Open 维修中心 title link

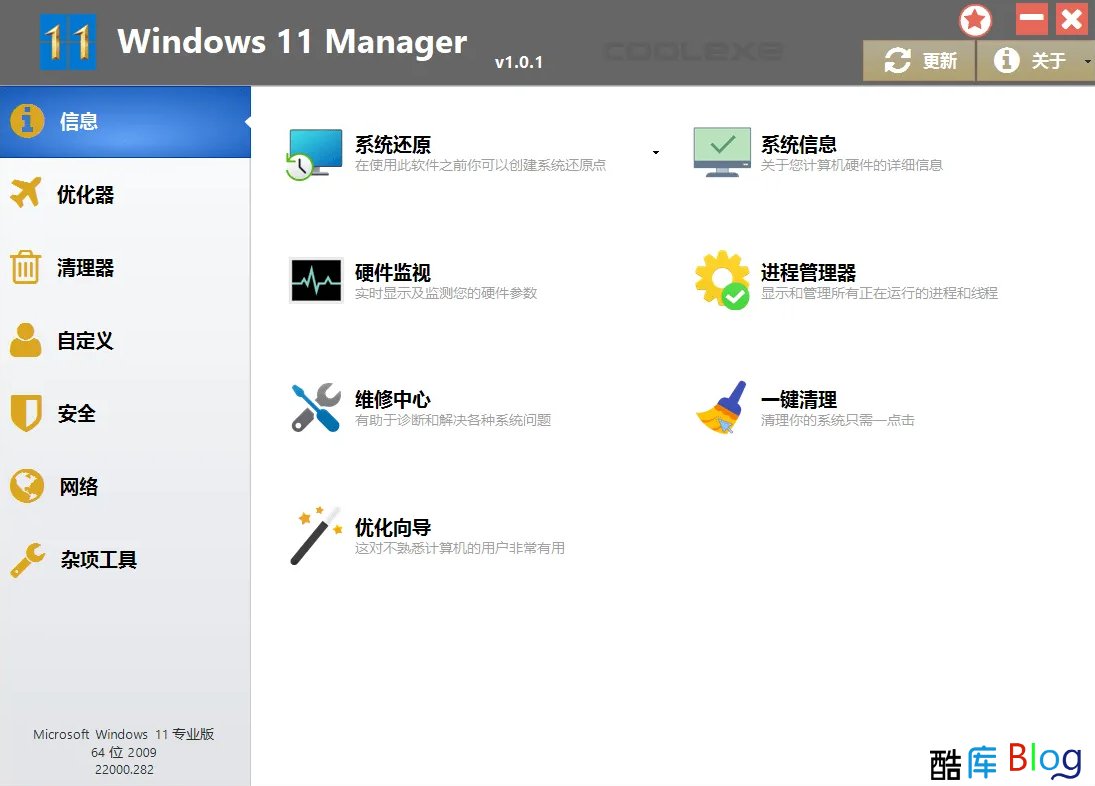pyautogui.click(x=393, y=399)
